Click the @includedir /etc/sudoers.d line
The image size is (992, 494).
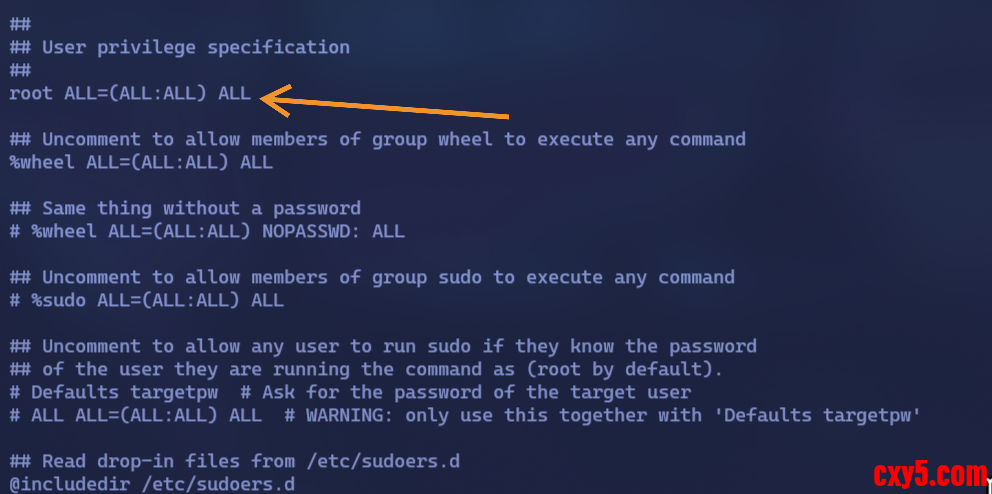pos(152,485)
